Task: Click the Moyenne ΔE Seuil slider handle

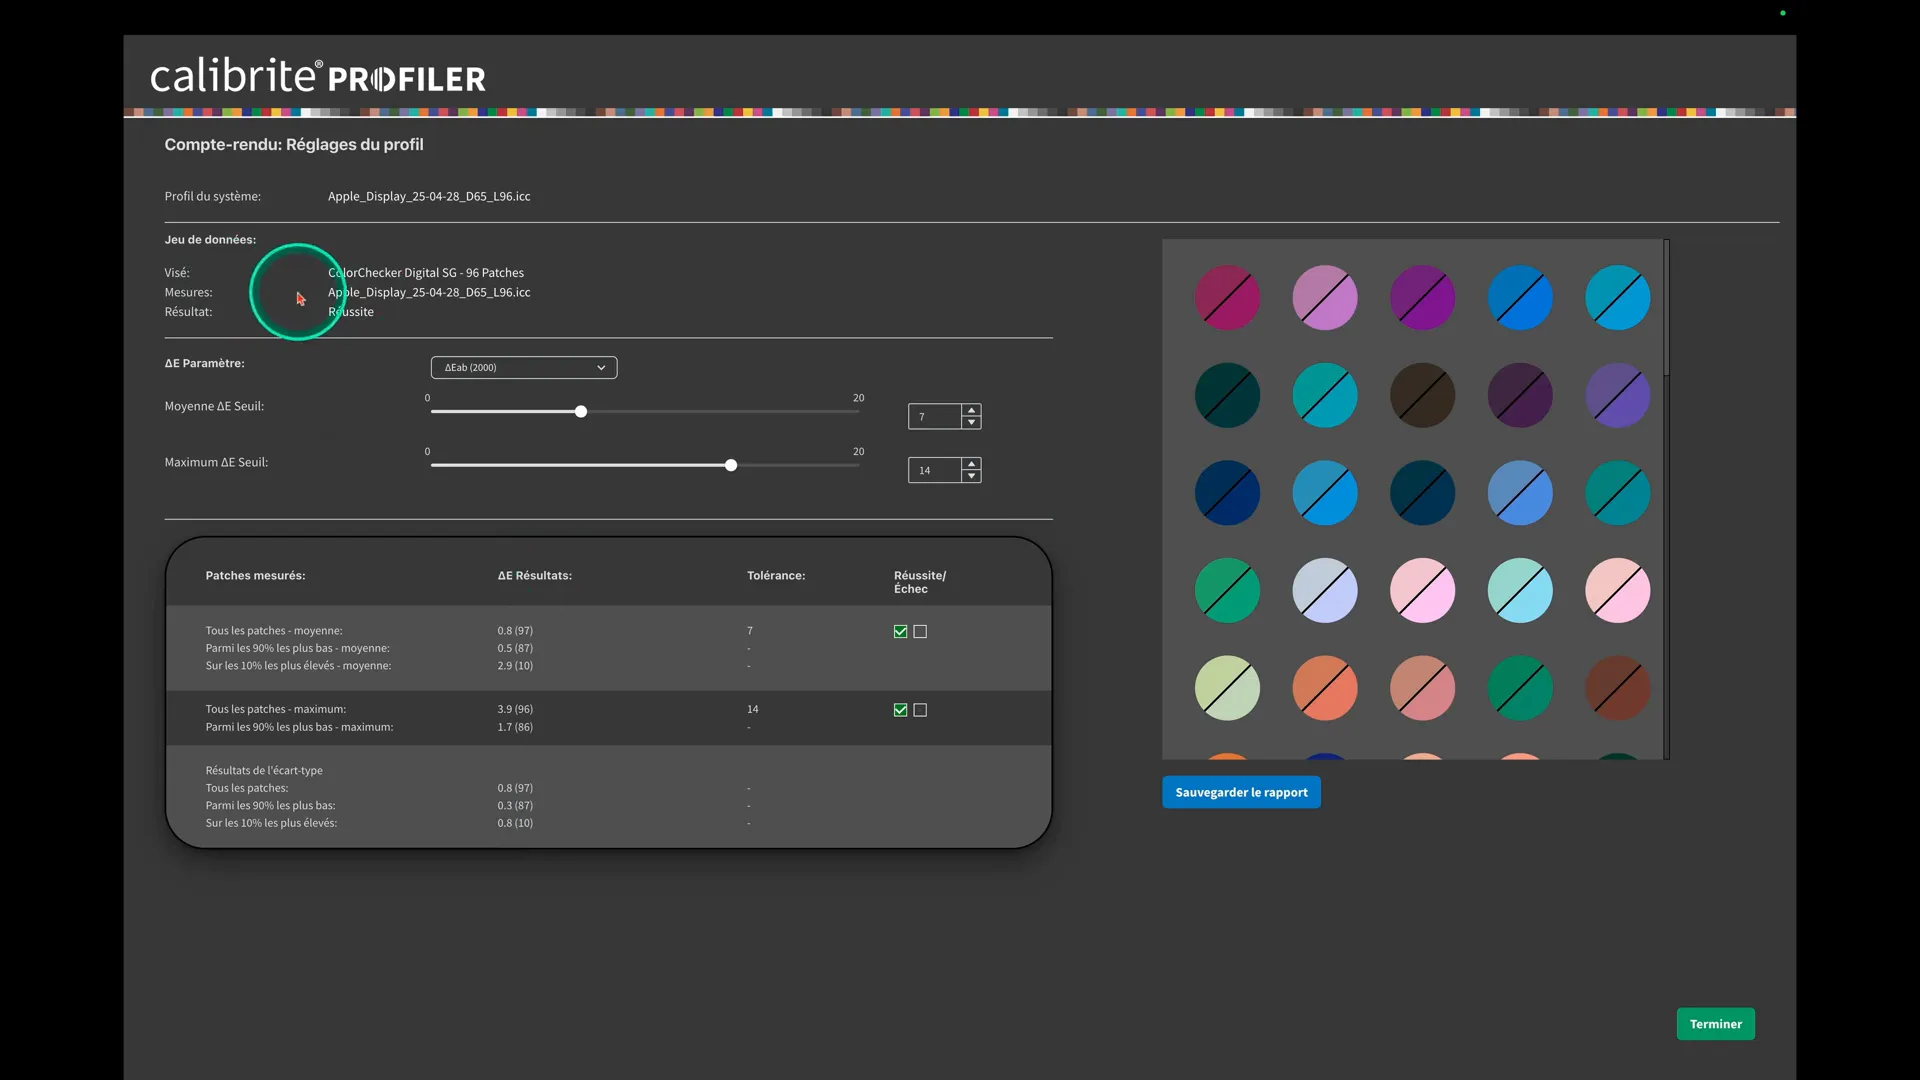Action: pos(581,412)
